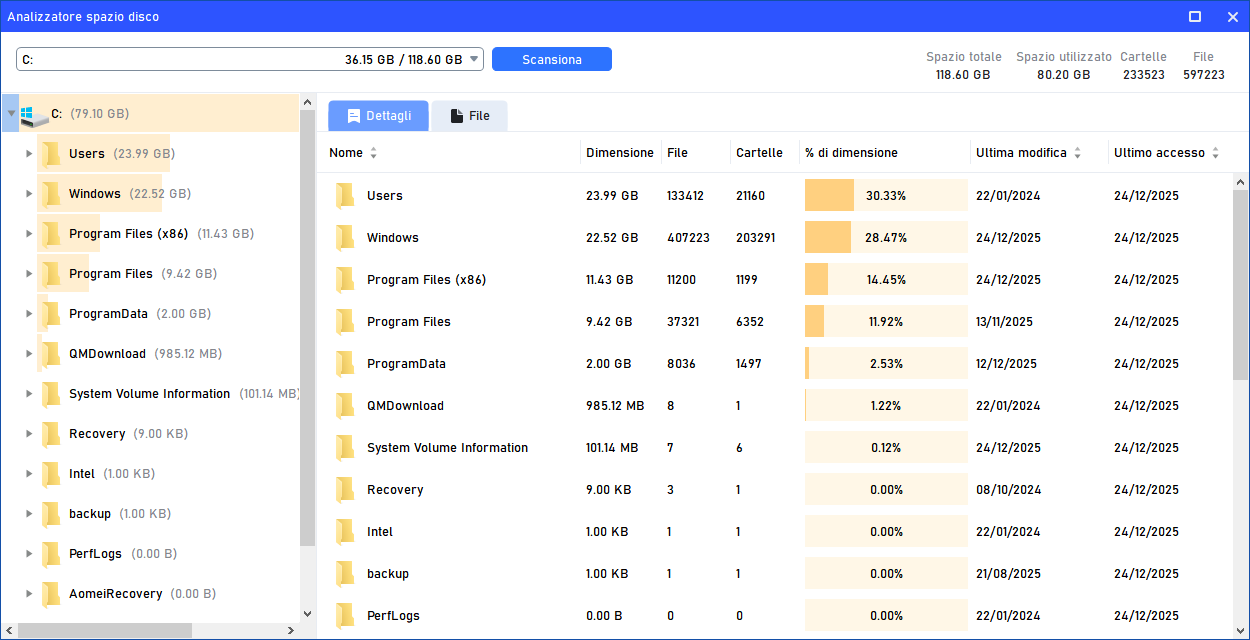Click Intel folder icon in details list

coord(345,532)
